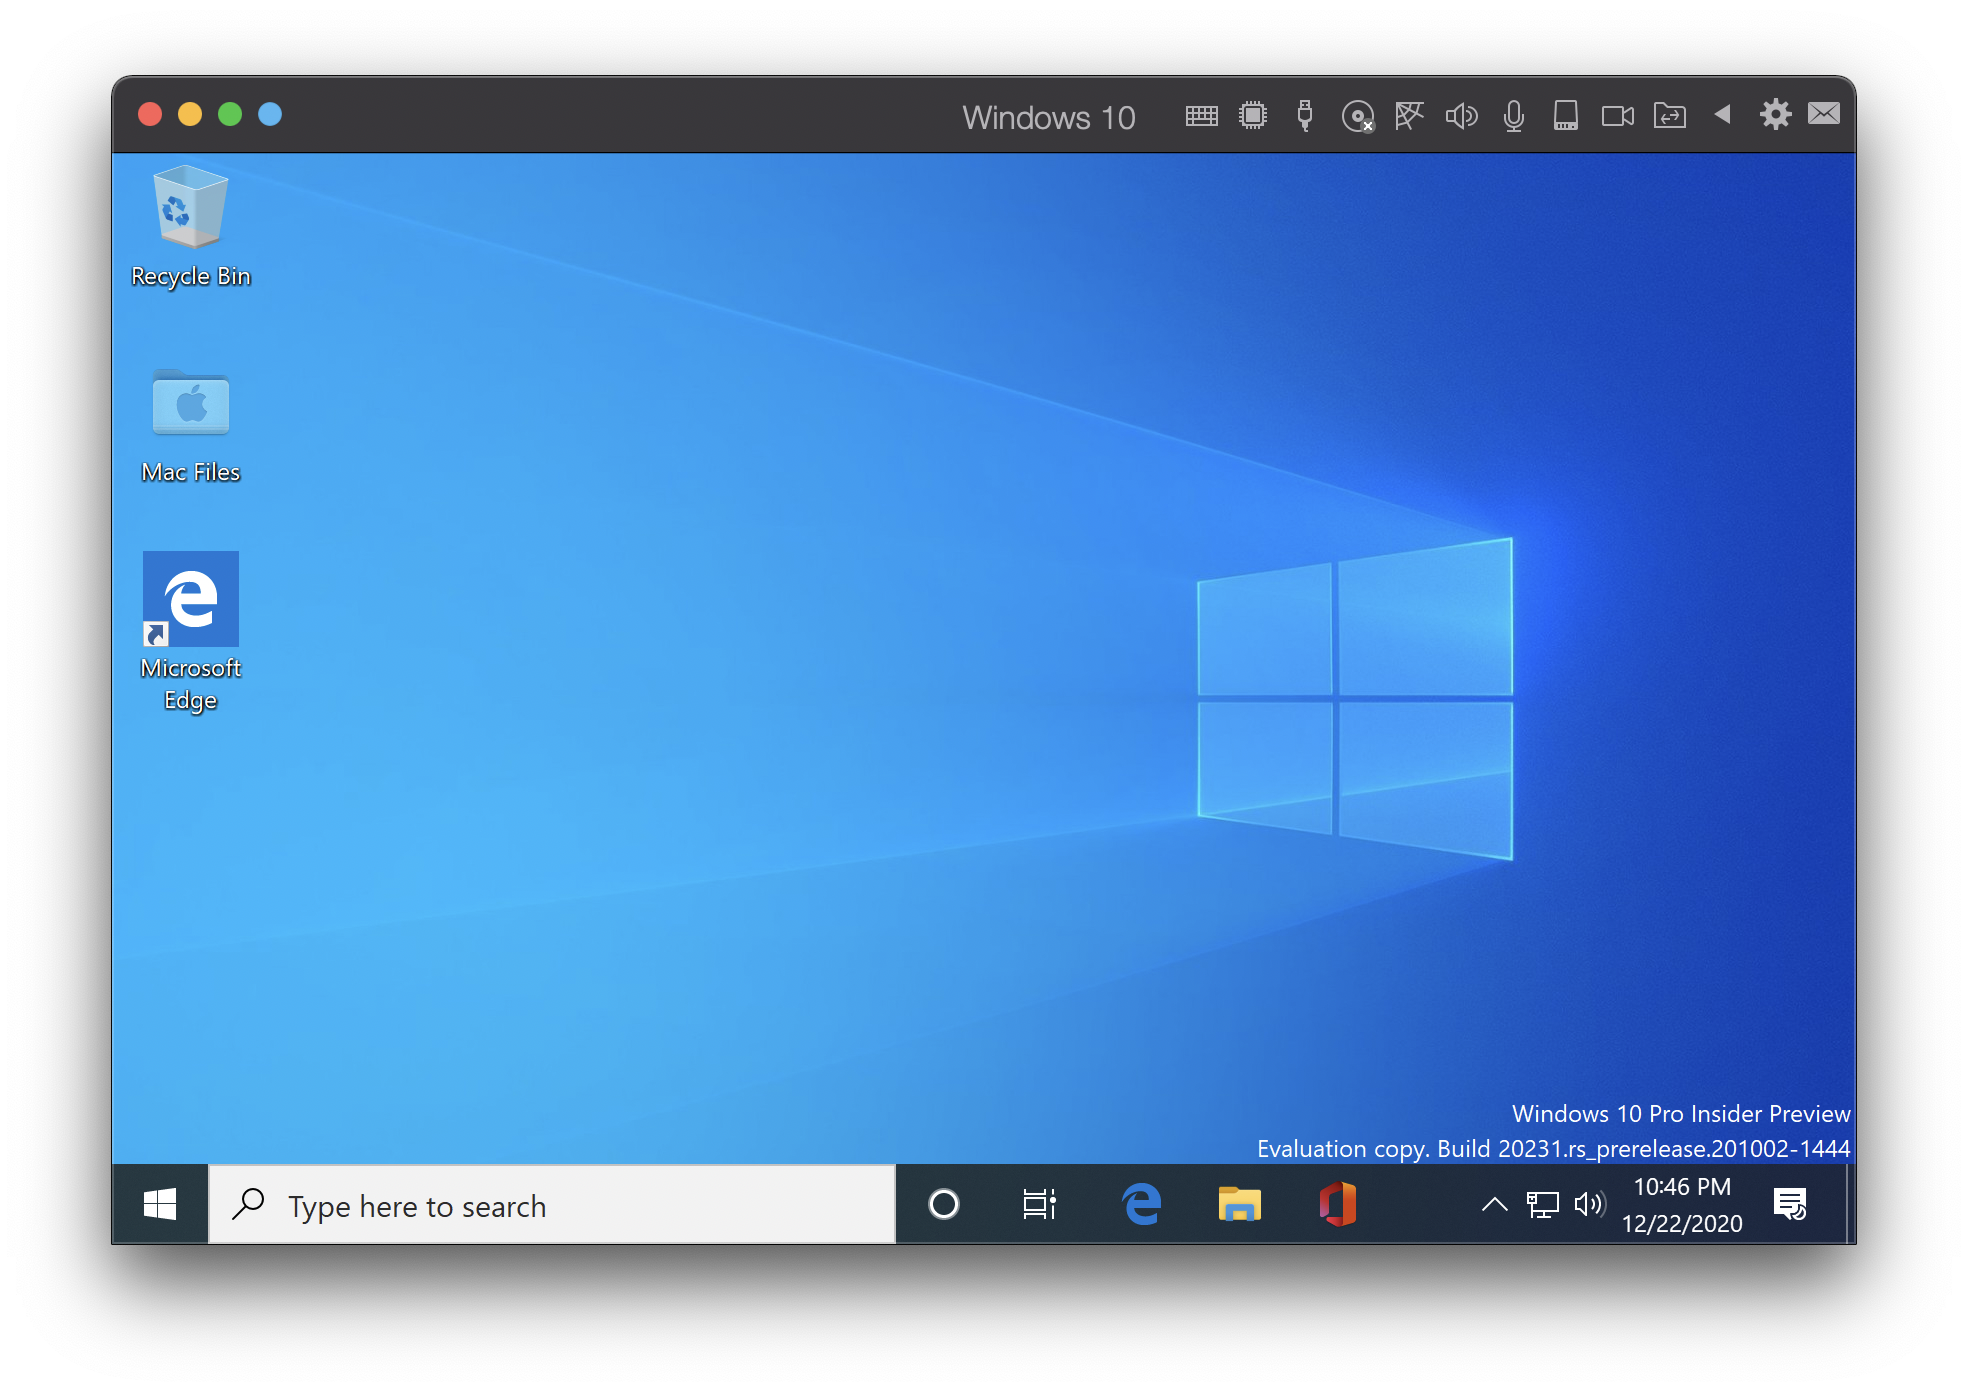Launch Edge from the taskbar
The height and width of the screenshot is (1392, 1968).
[1141, 1204]
